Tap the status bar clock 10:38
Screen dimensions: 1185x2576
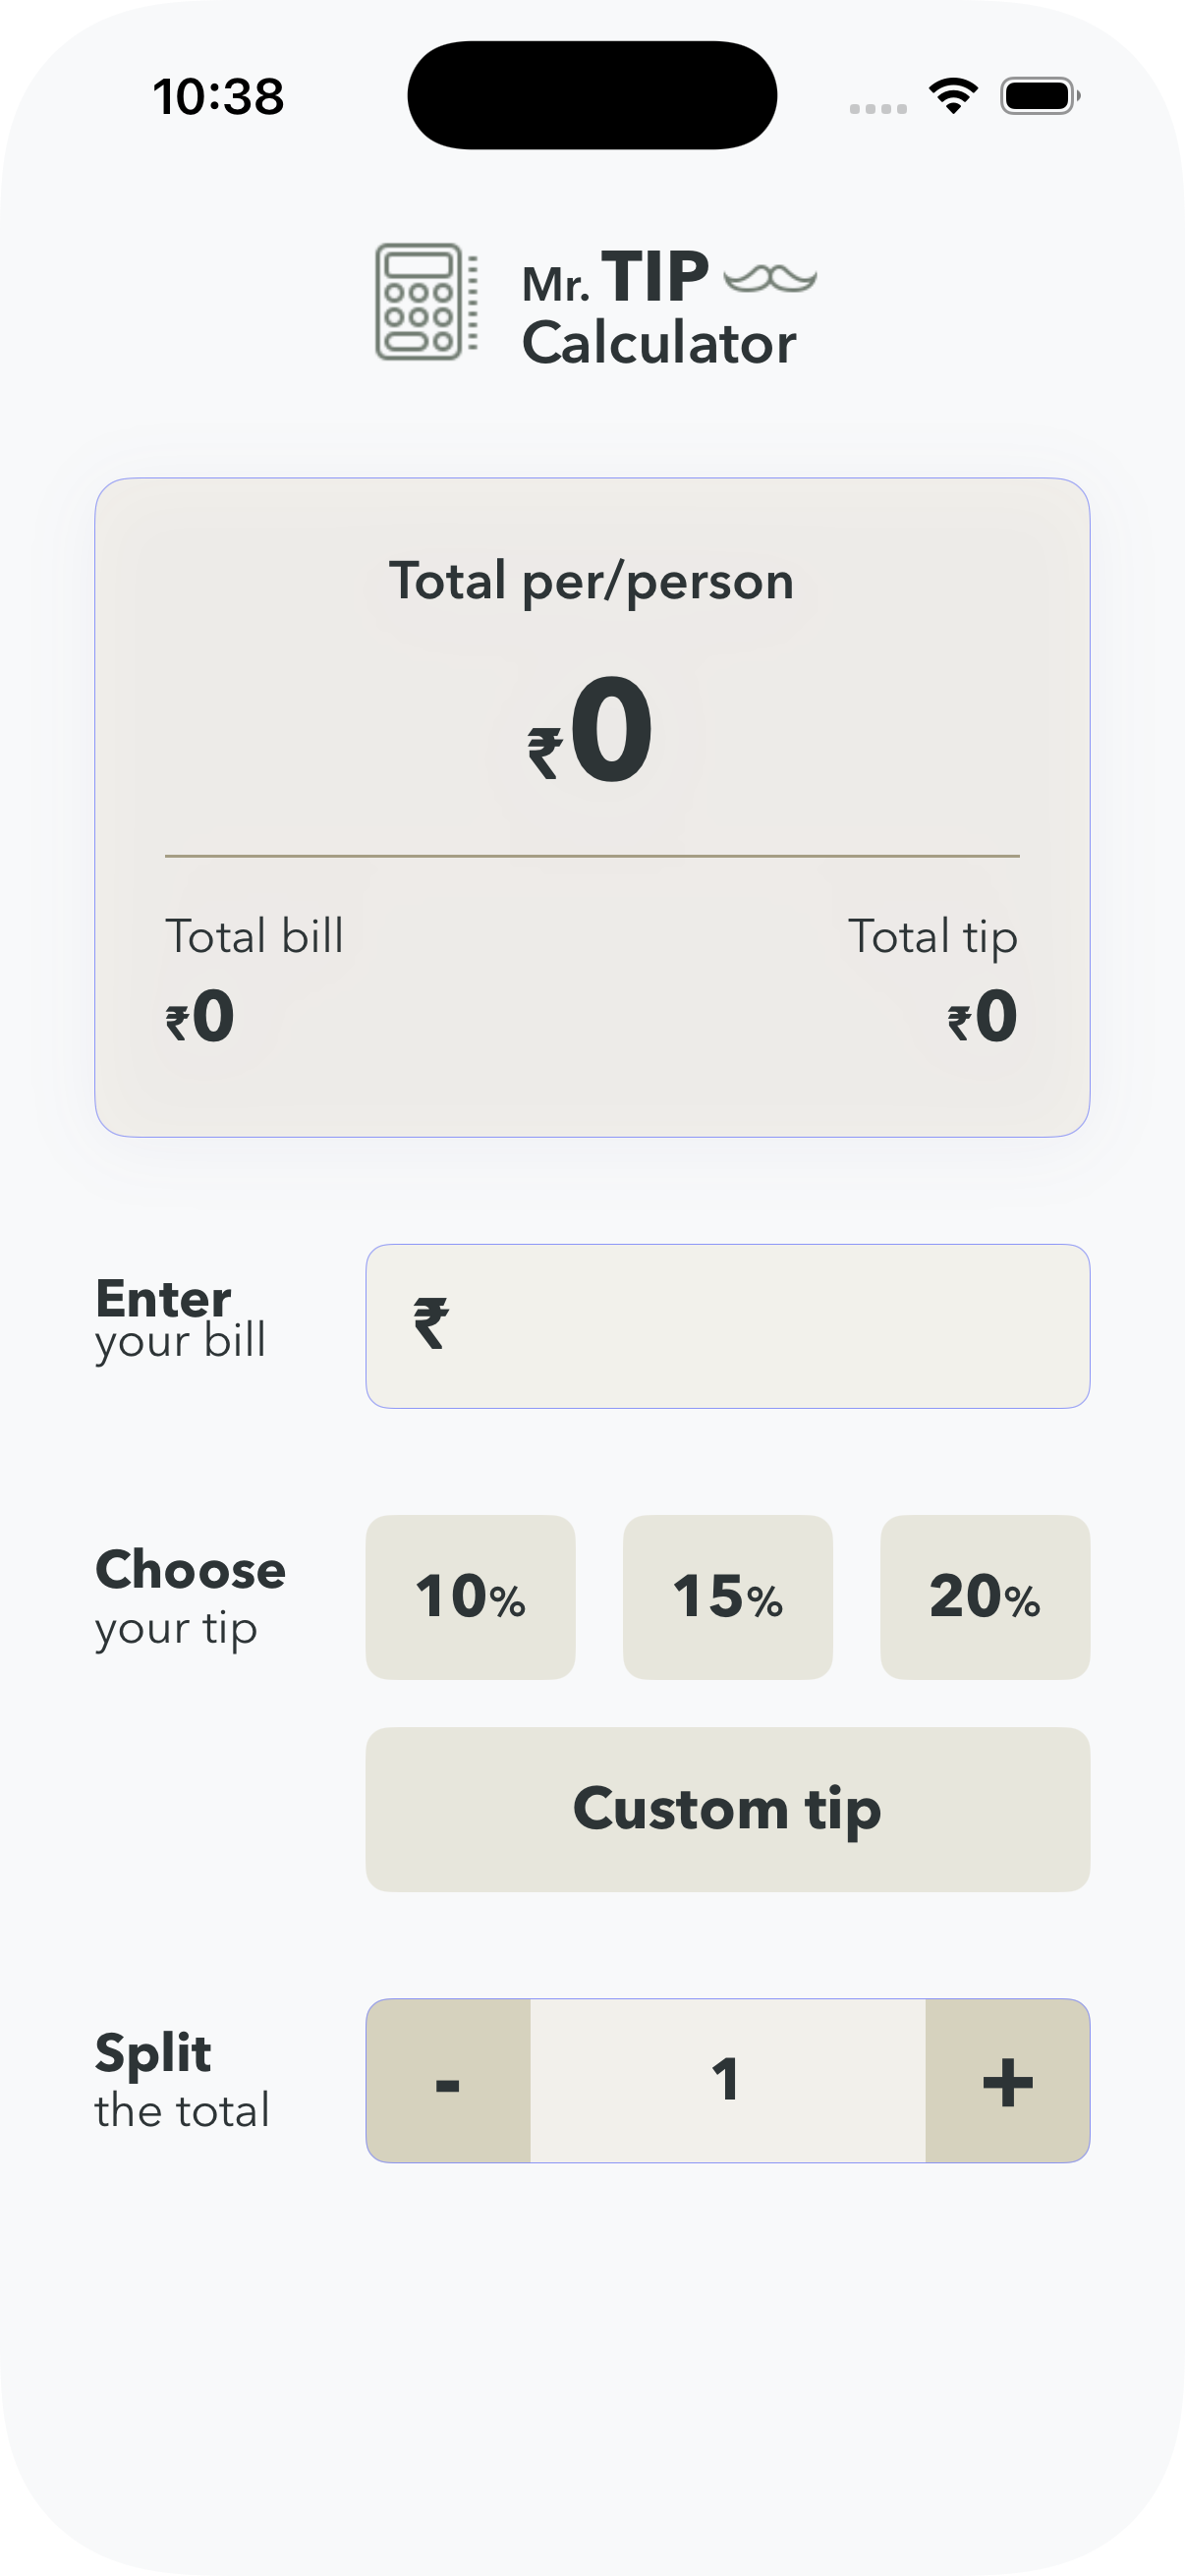[218, 97]
